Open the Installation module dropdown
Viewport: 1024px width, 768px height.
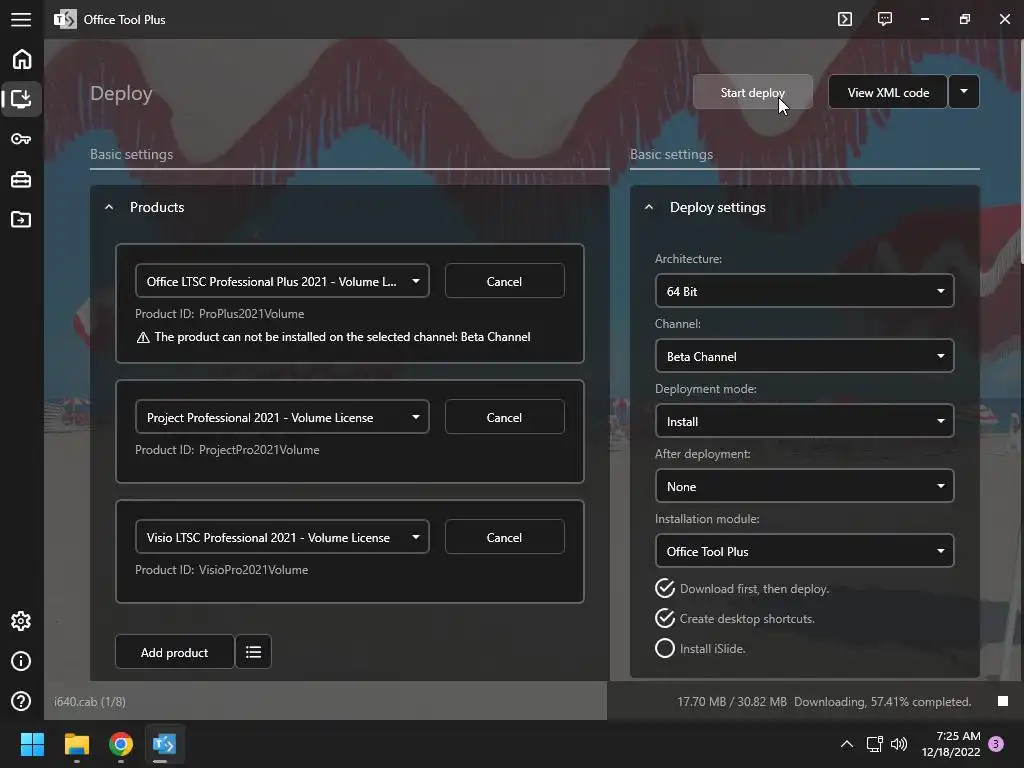[x=804, y=551]
